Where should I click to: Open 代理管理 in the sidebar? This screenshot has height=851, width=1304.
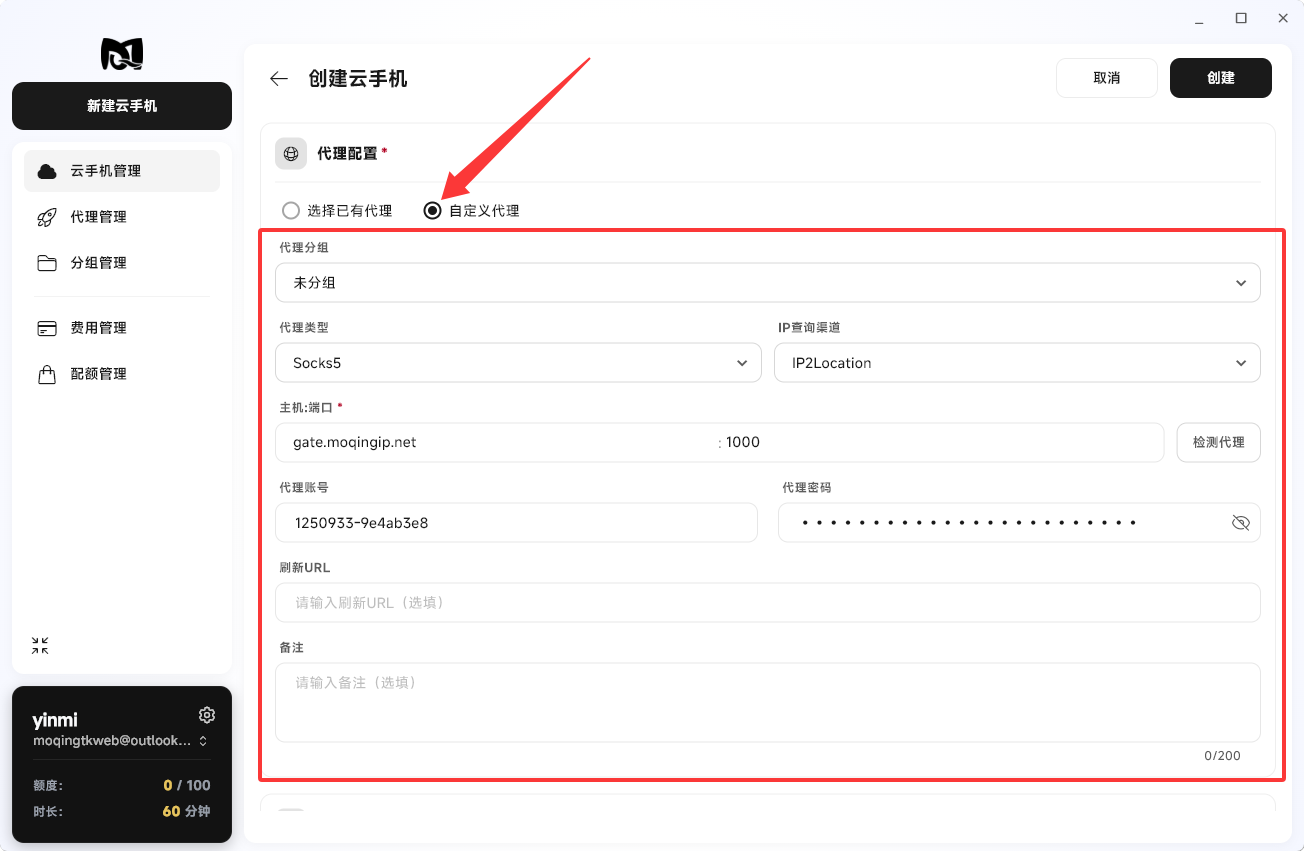[x=122, y=217]
